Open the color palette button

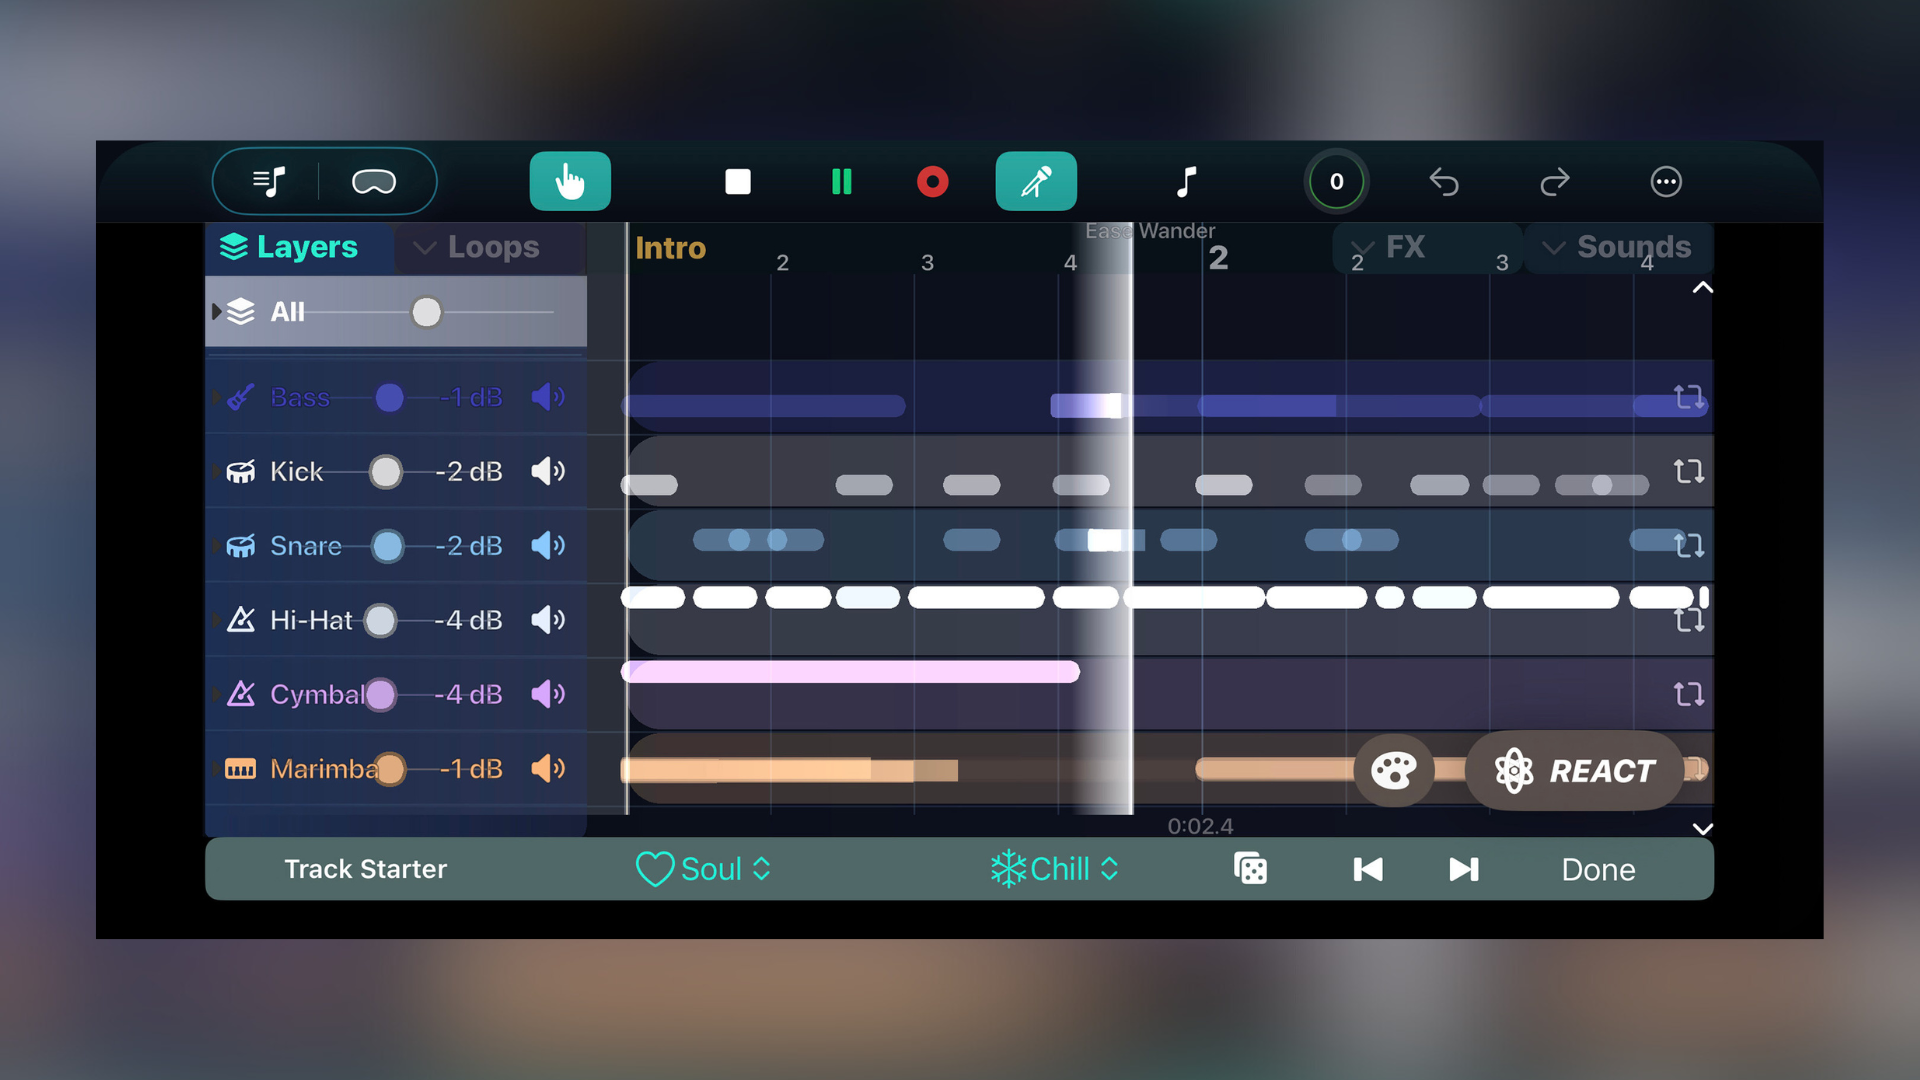[x=1394, y=770]
